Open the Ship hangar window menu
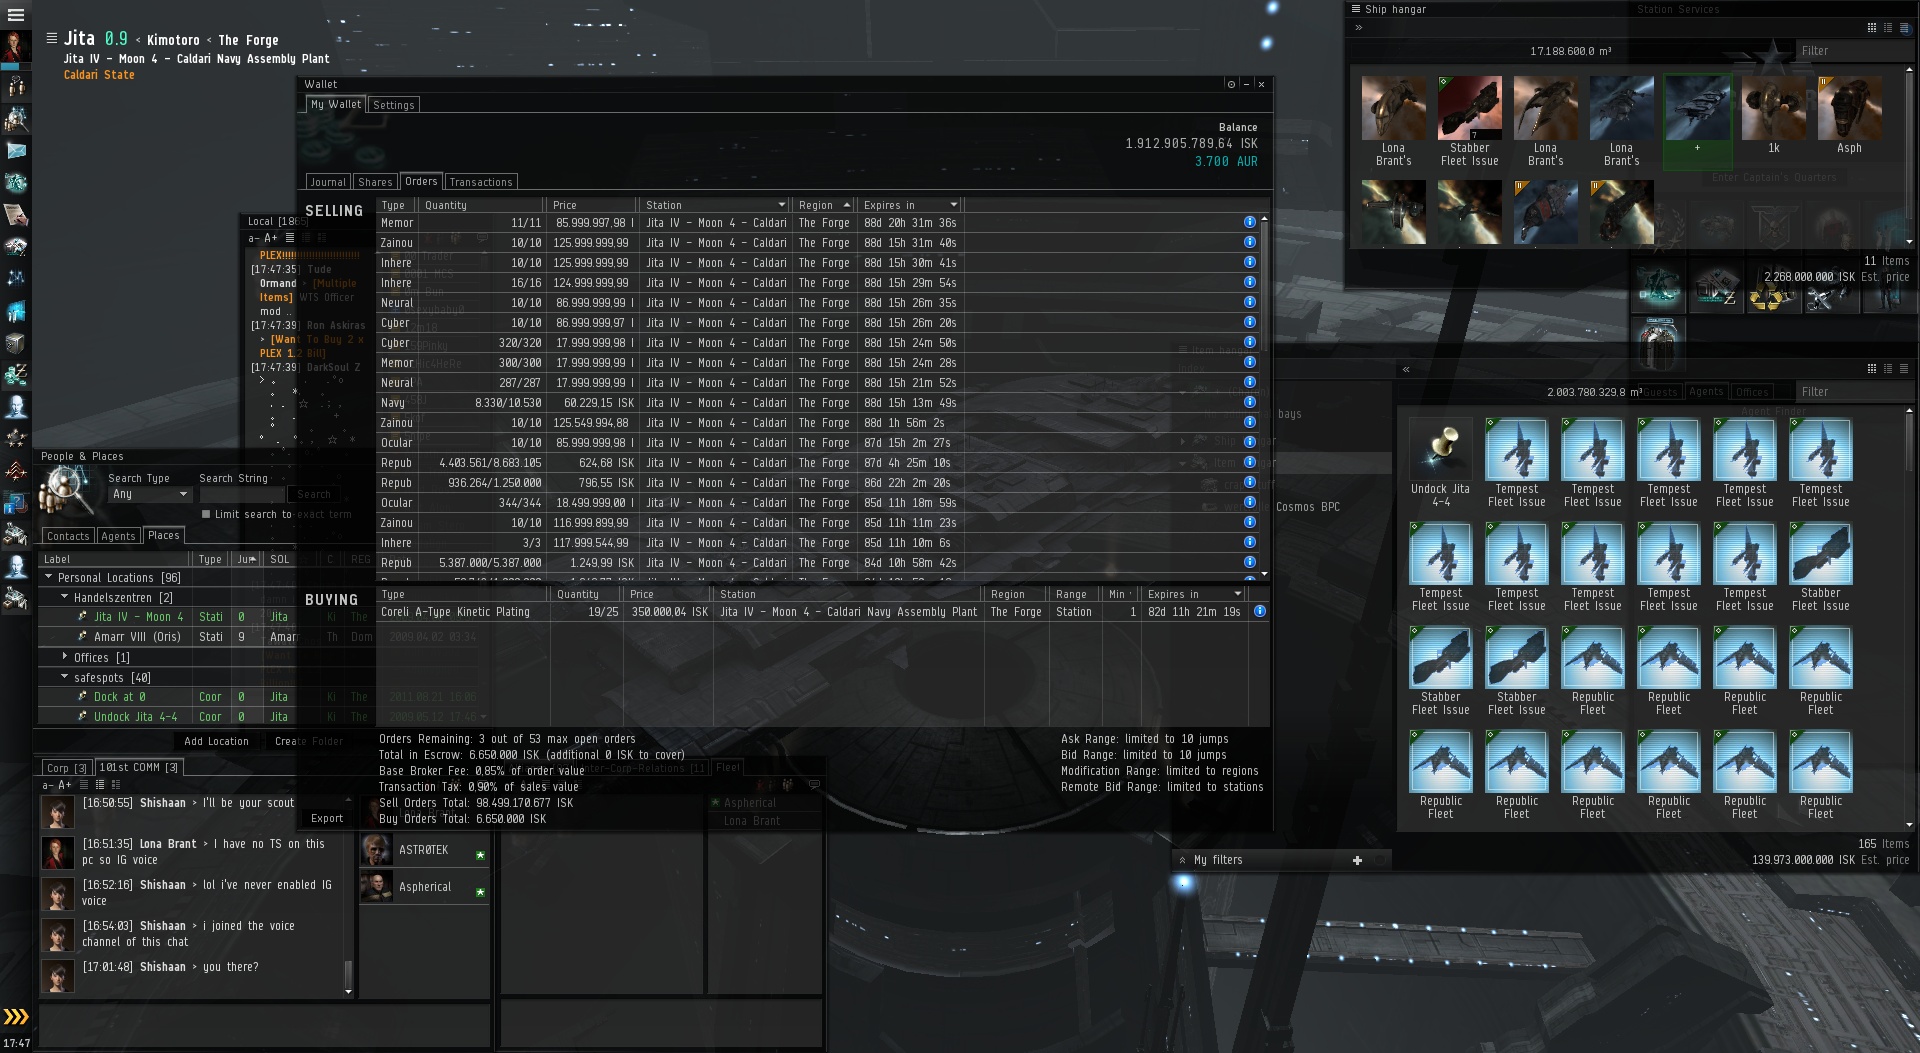Viewport: 1920px width, 1053px height. pyautogui.click(x=1356, y=9)
